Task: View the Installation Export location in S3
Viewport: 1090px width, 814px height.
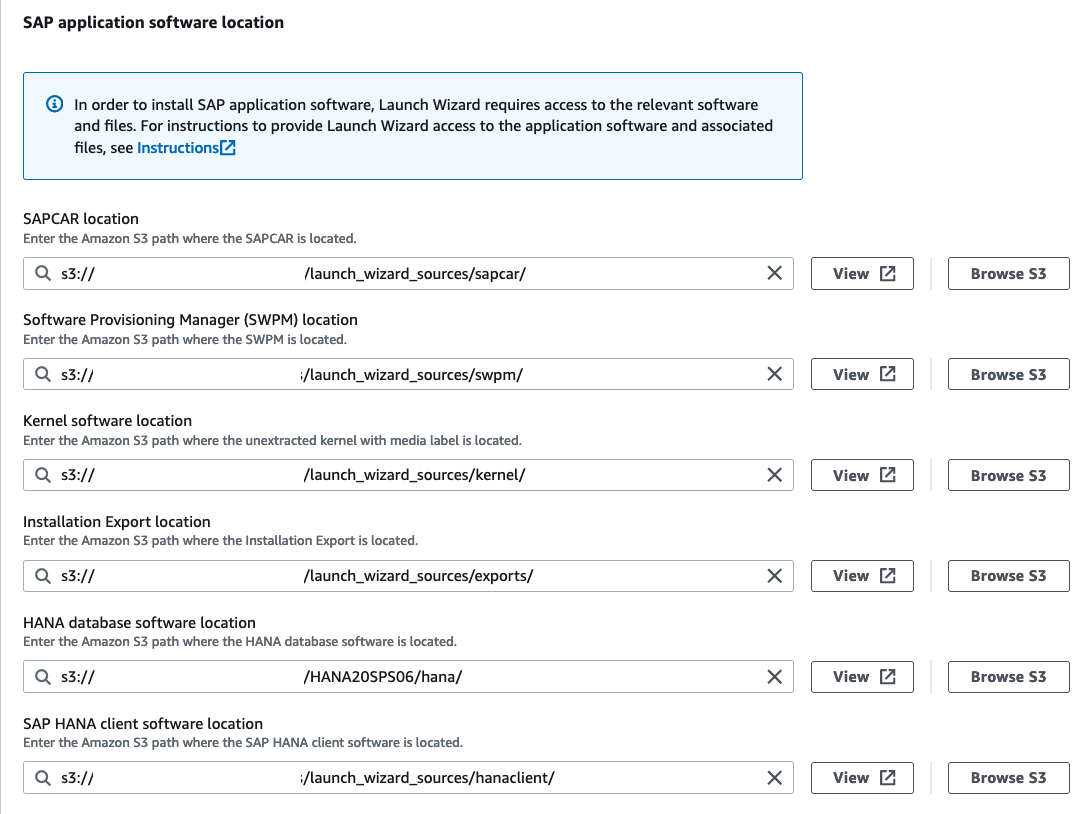Action: coord(862,576)
